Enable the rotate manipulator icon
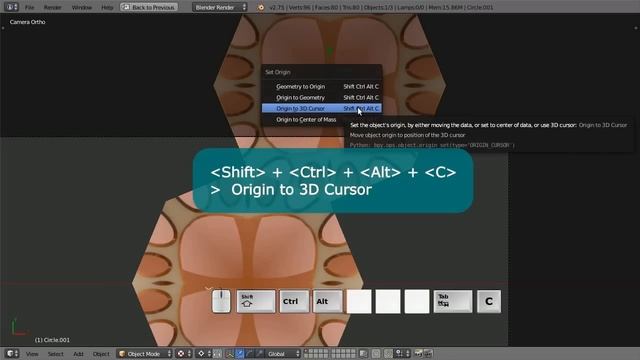Screen dimensions: 640x360 tap(249, 354)
